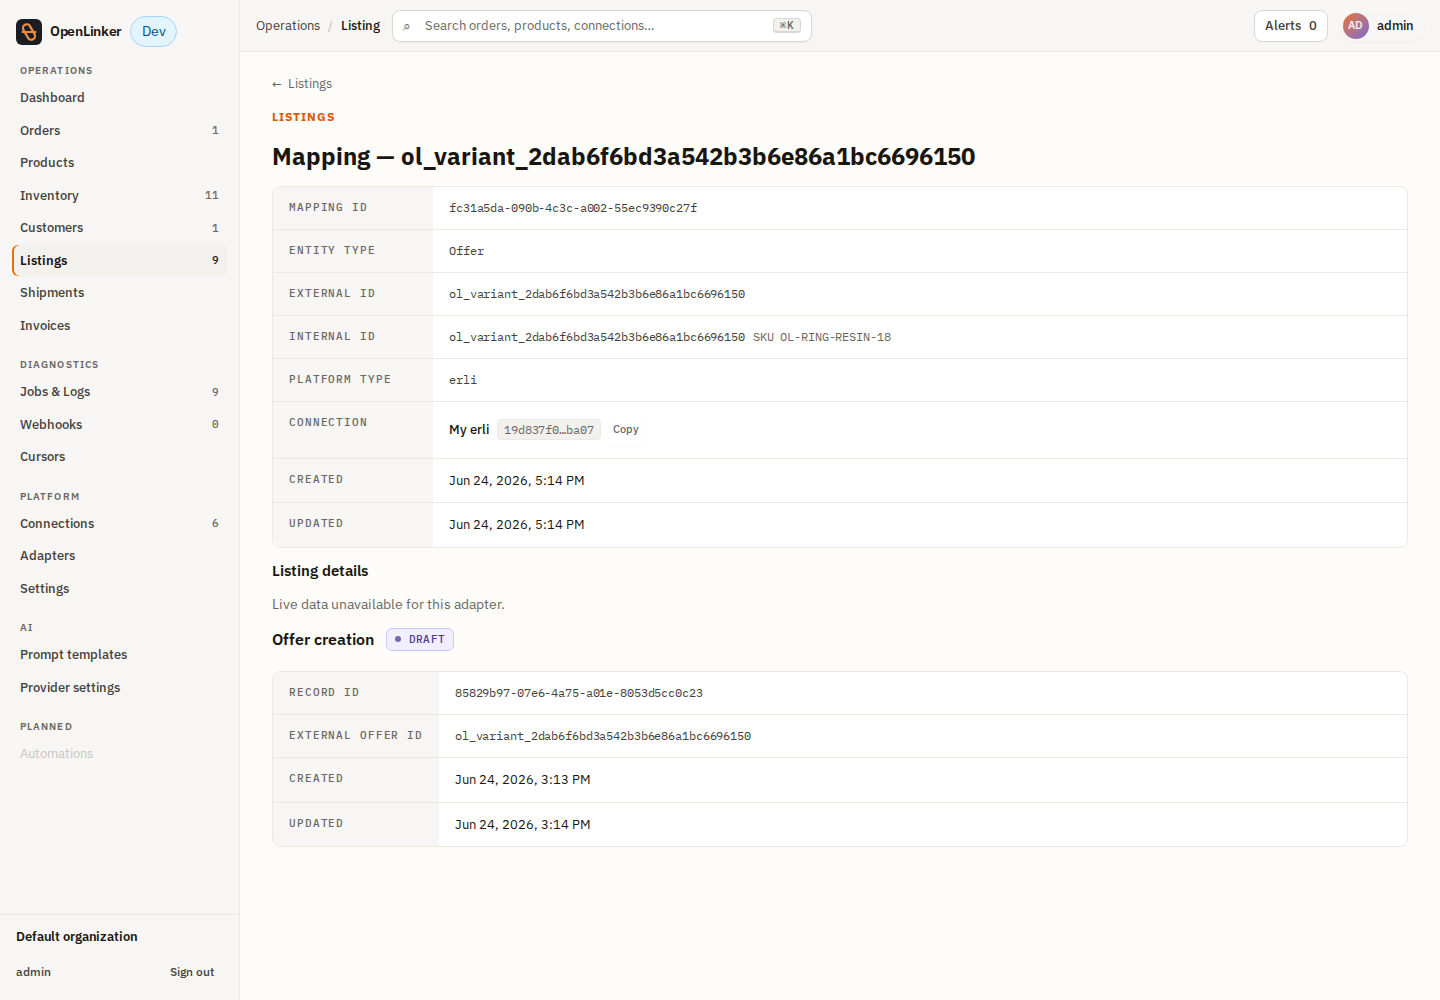Click the Mapping ID value fc31a5da
Screen dimensions: 1440x1000
coord(573,209)
